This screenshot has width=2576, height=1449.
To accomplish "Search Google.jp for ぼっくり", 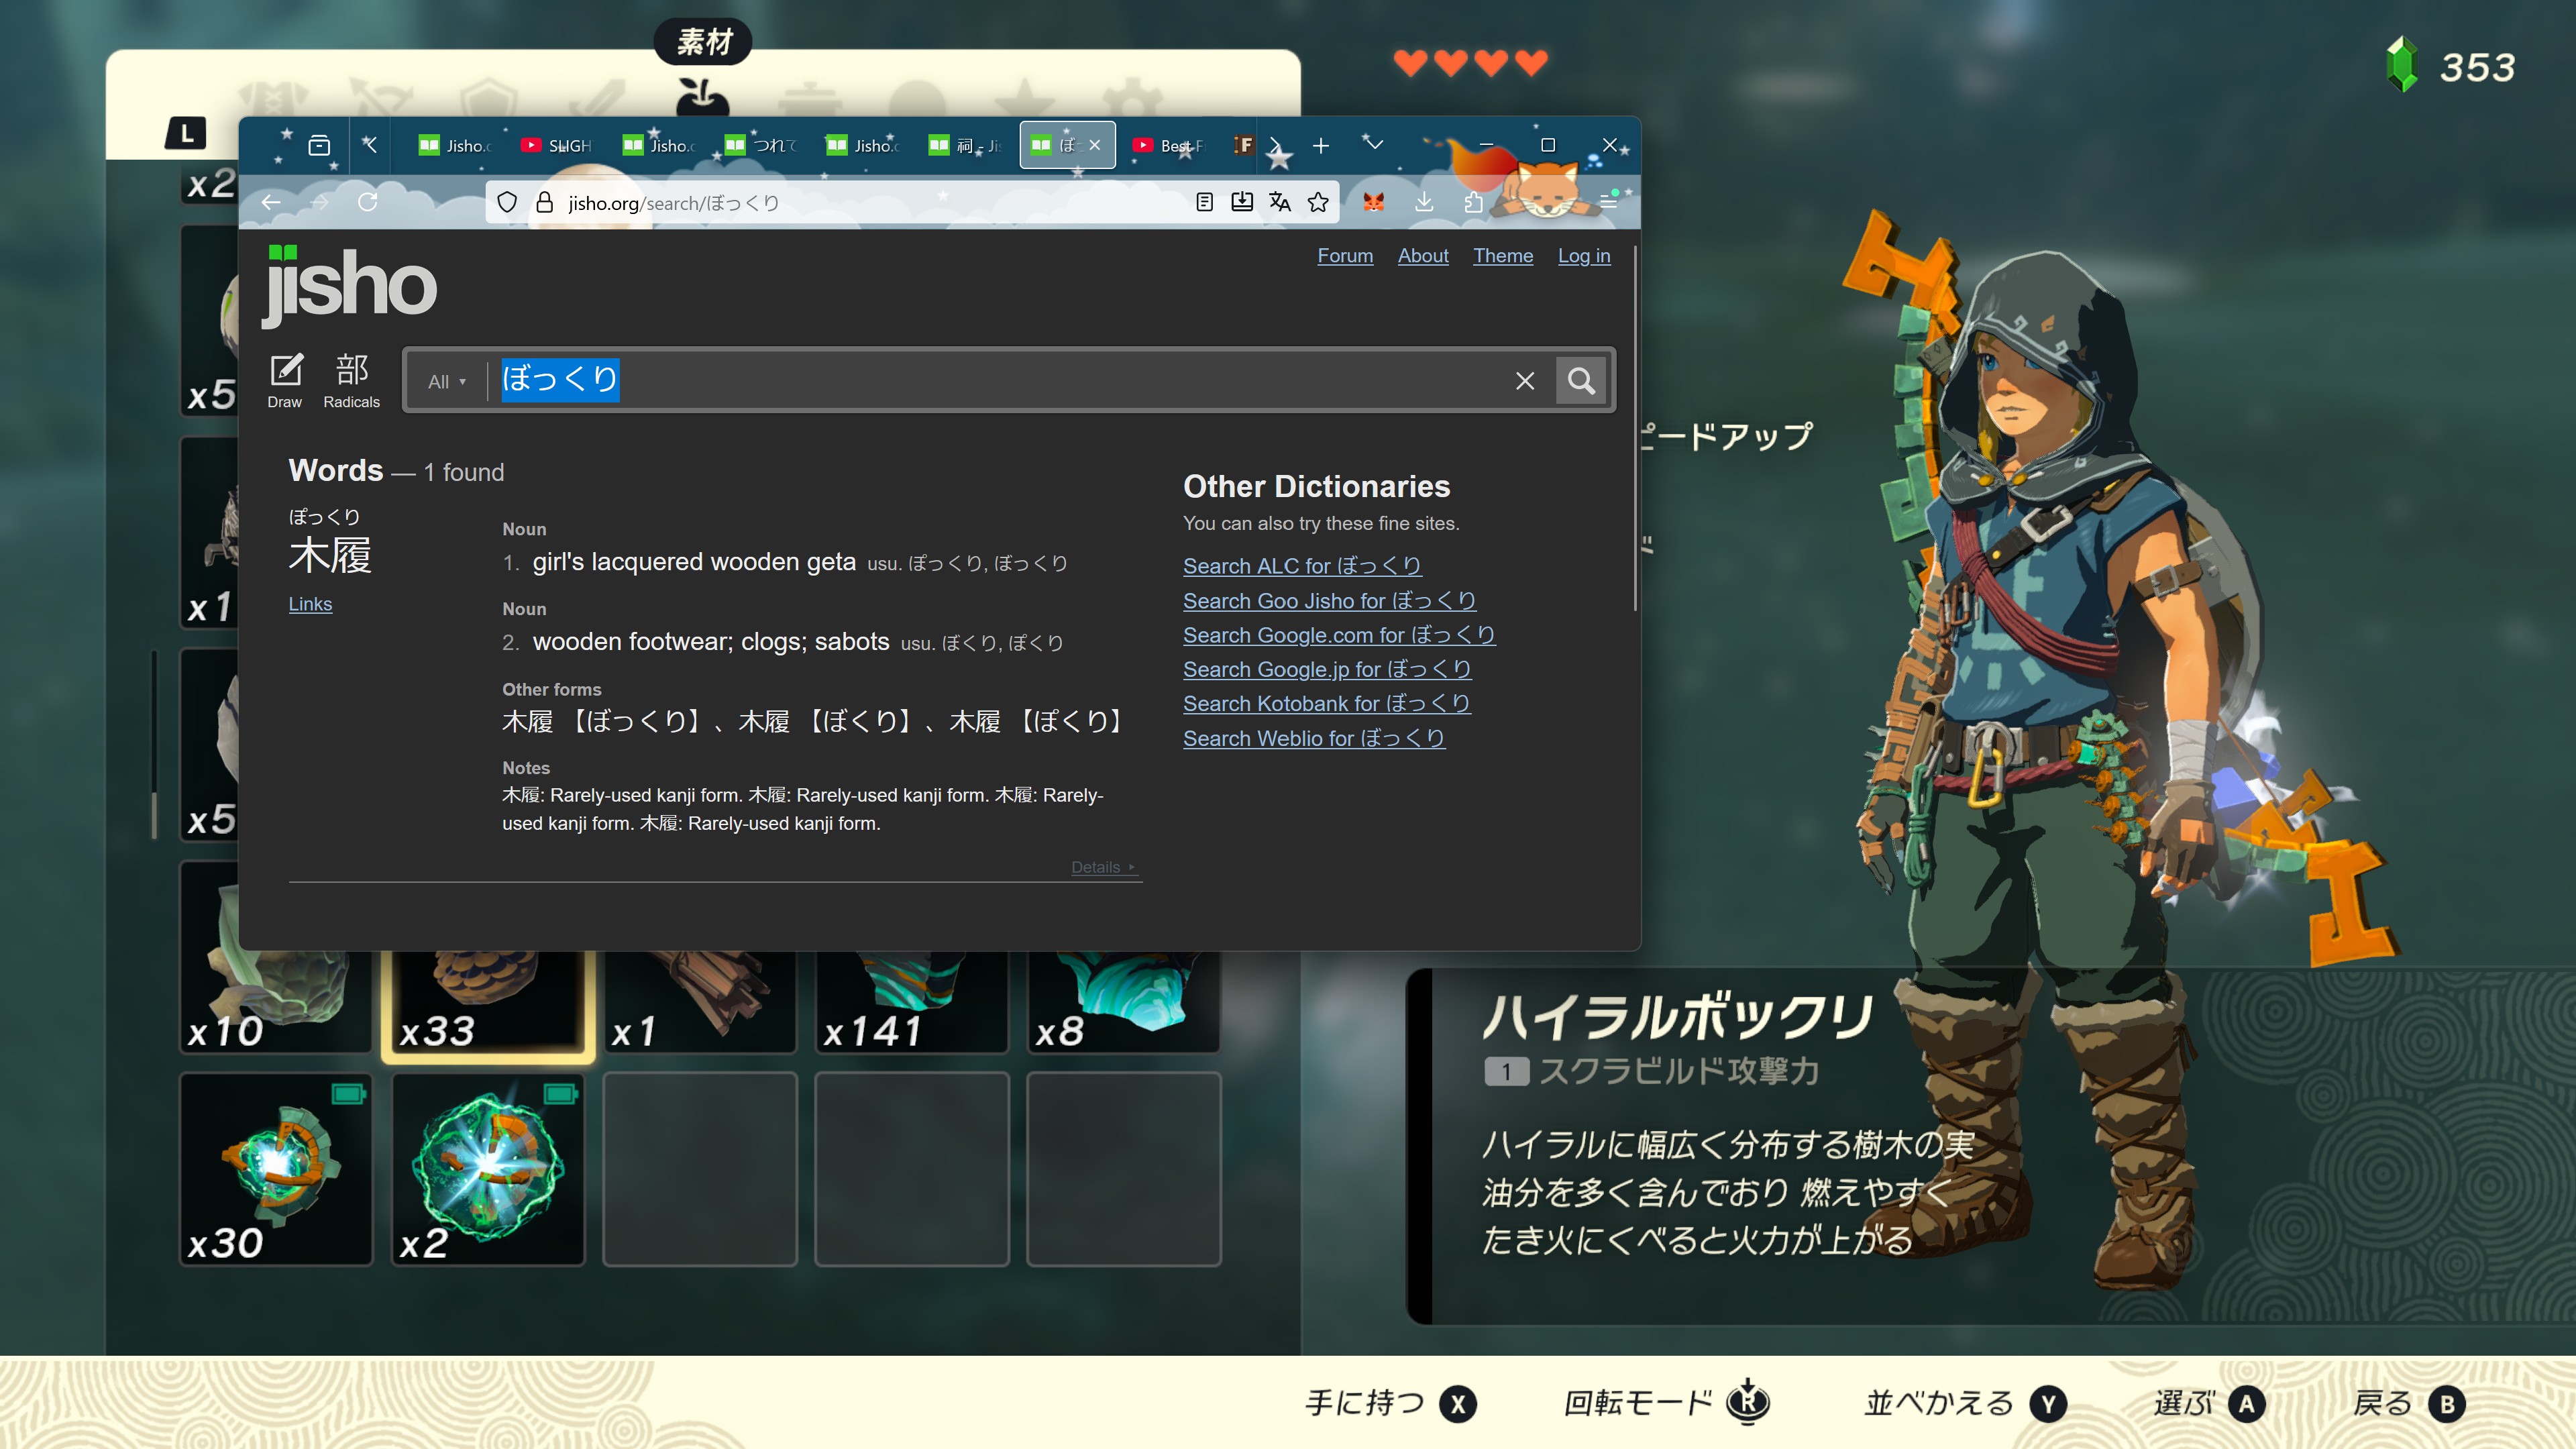I will (x=1327, y=669).
